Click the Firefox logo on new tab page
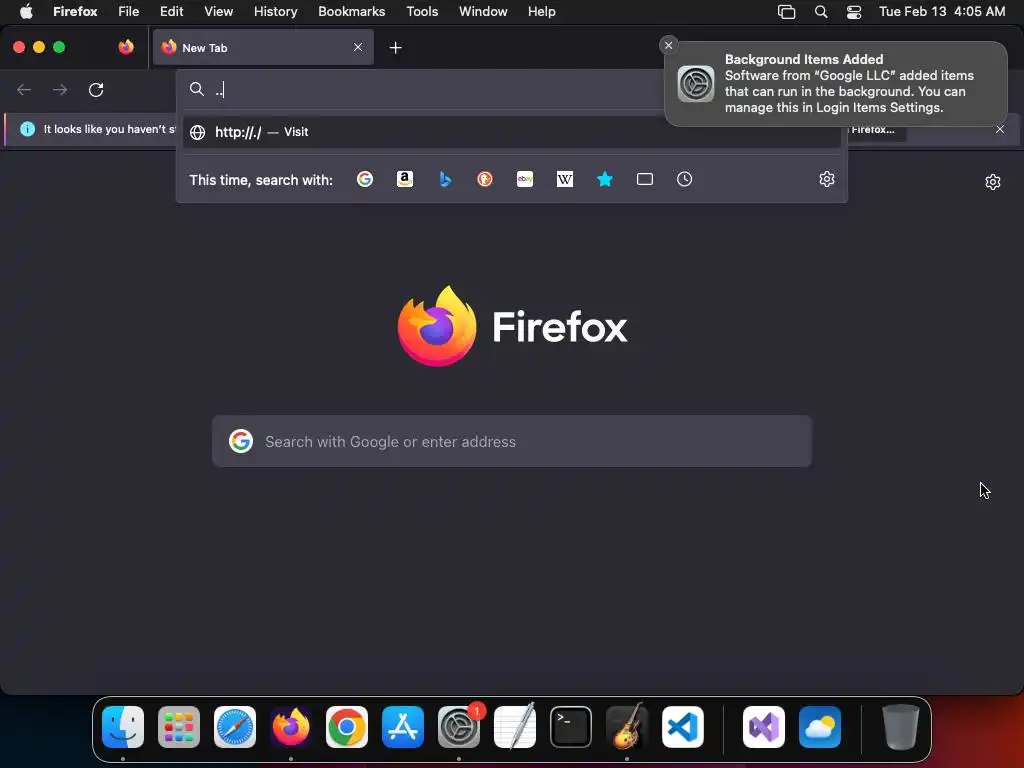This screenshot has width=1024, height=768. click(x=437, y=326)
